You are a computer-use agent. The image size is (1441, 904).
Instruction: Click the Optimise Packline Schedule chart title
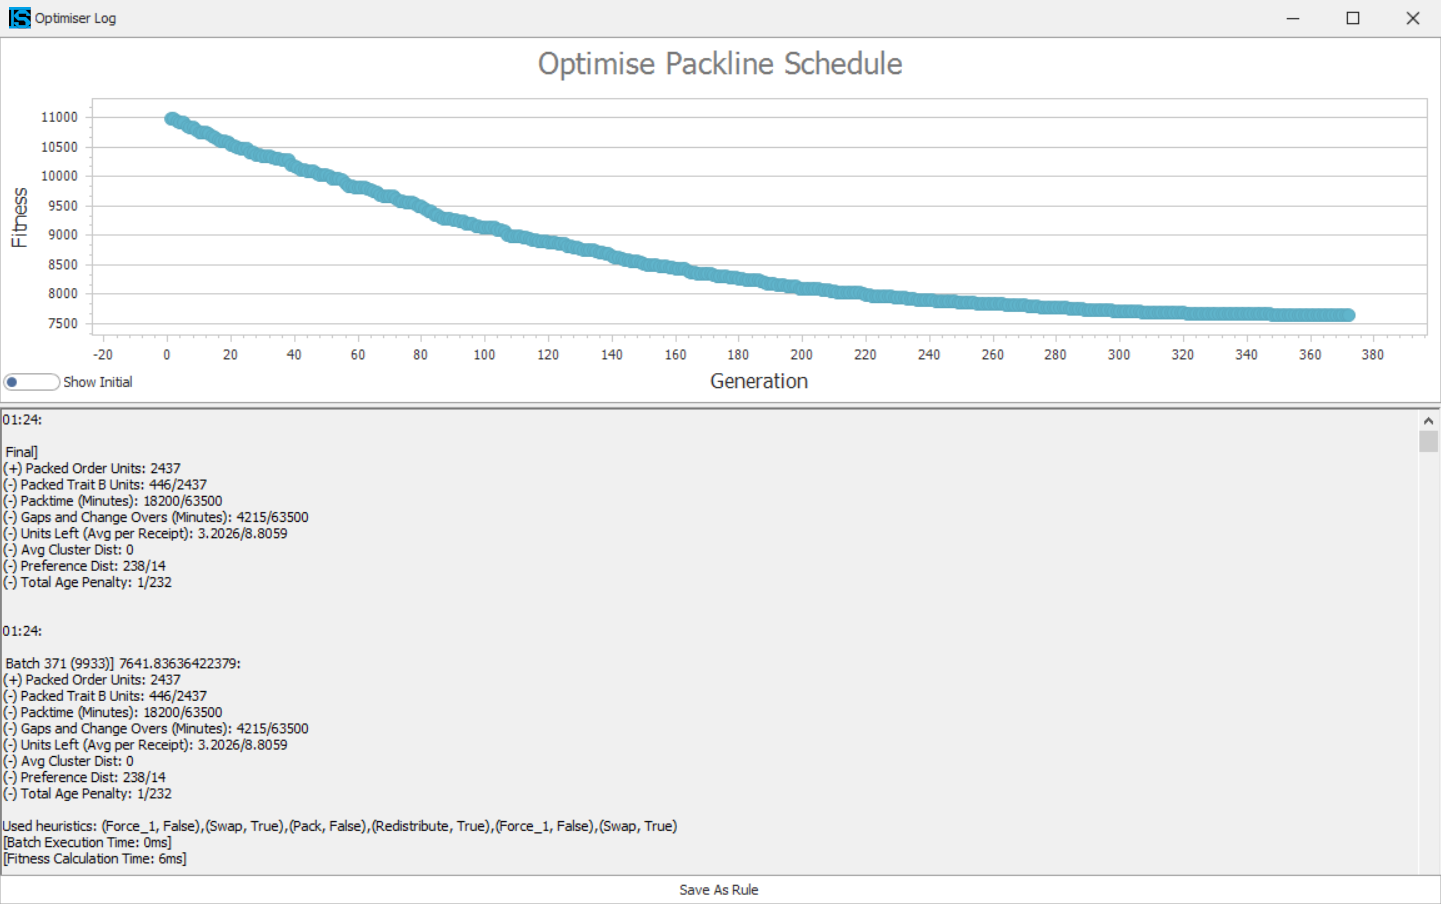click(720, 64)
